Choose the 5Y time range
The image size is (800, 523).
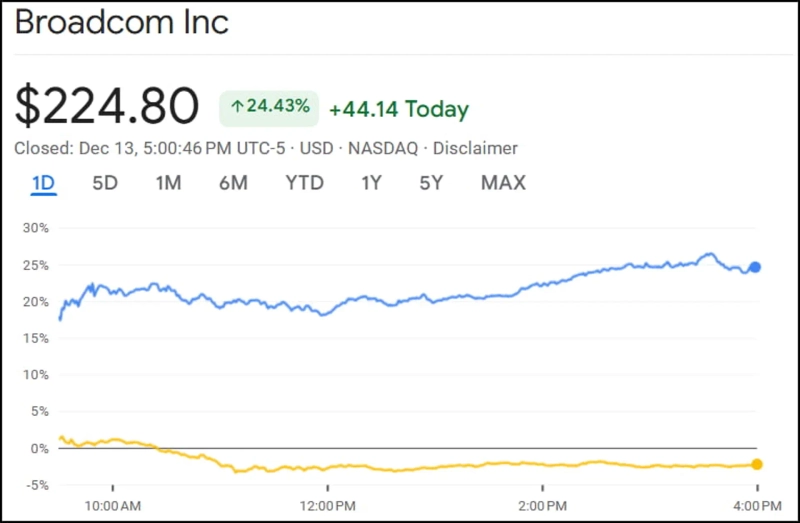[431, 183]
